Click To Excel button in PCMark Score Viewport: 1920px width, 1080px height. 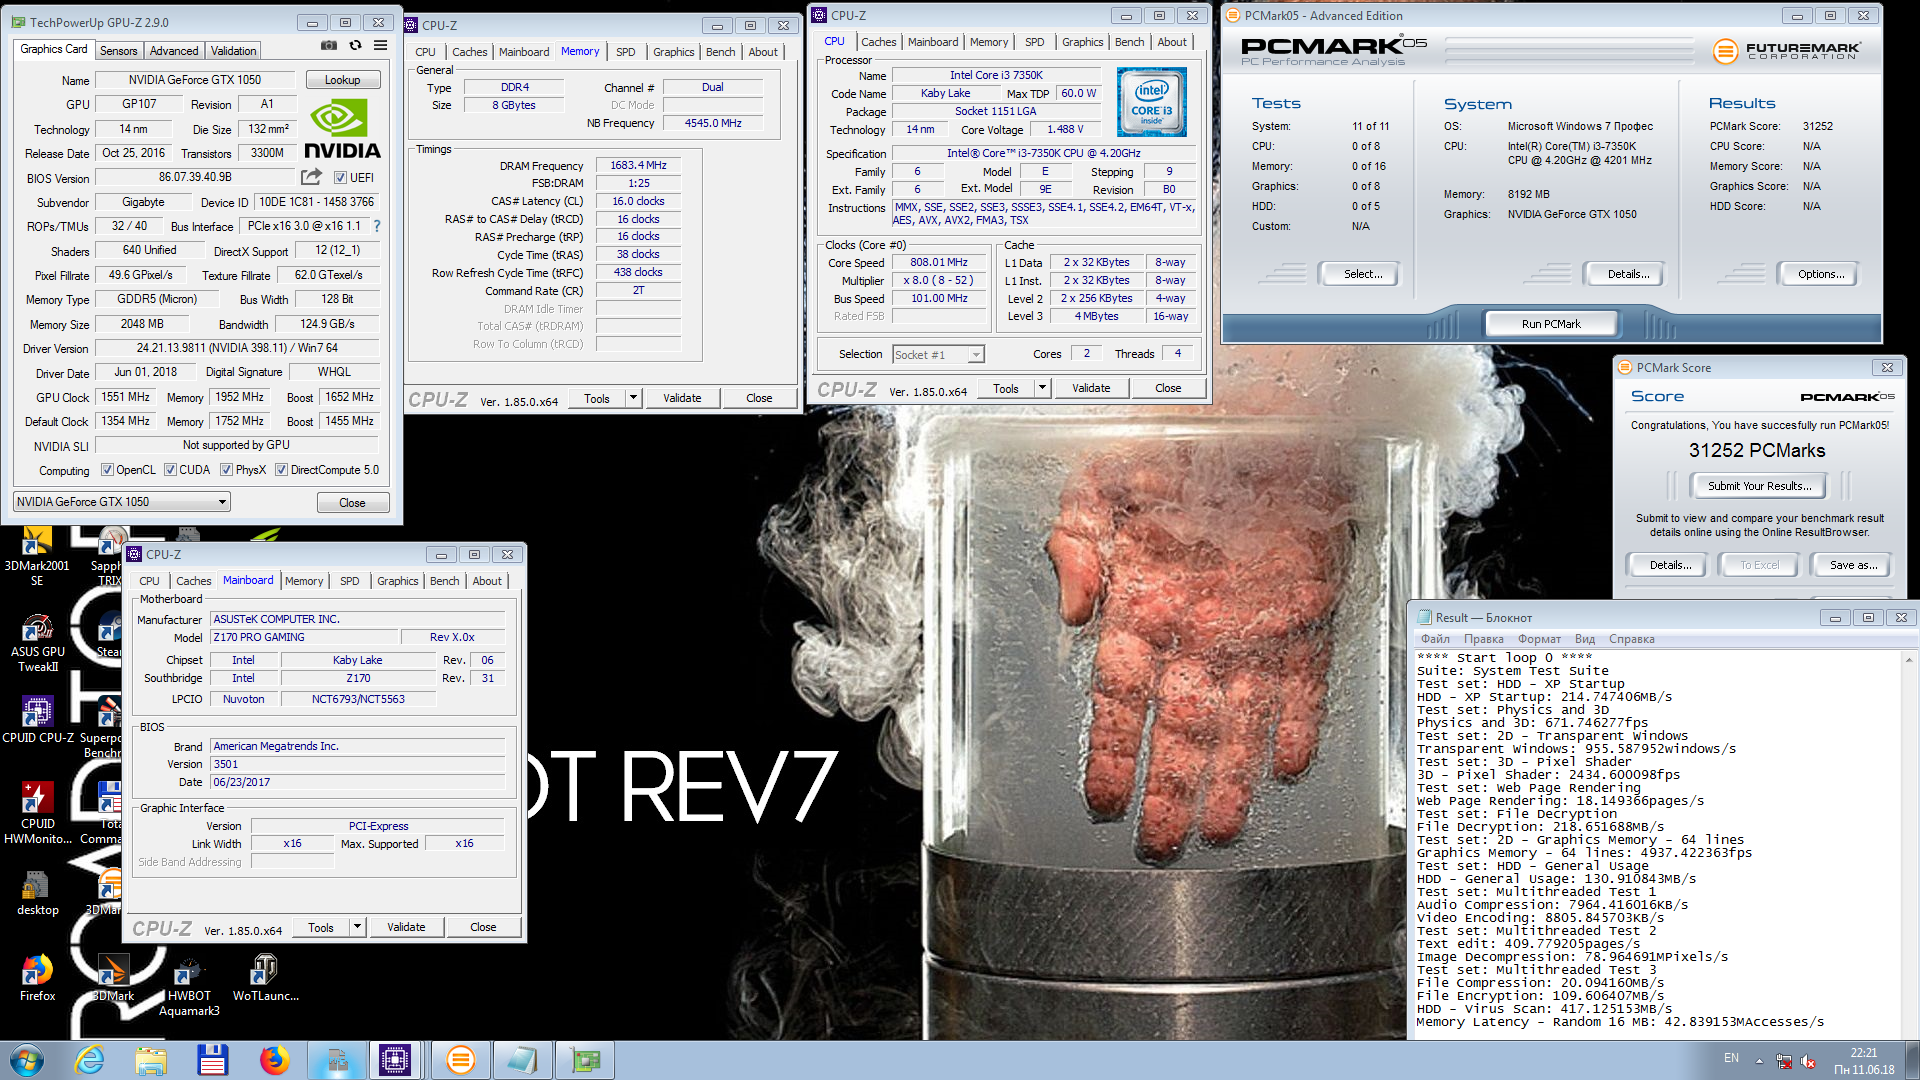click(x=1759, y=565)
